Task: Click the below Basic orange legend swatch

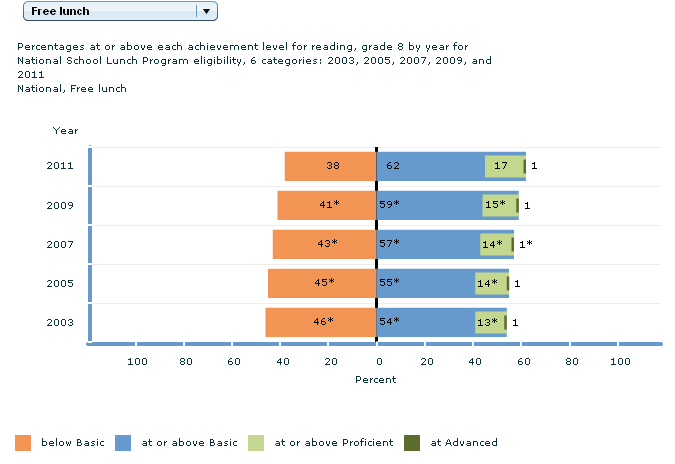Action: (x=24, y=442)
